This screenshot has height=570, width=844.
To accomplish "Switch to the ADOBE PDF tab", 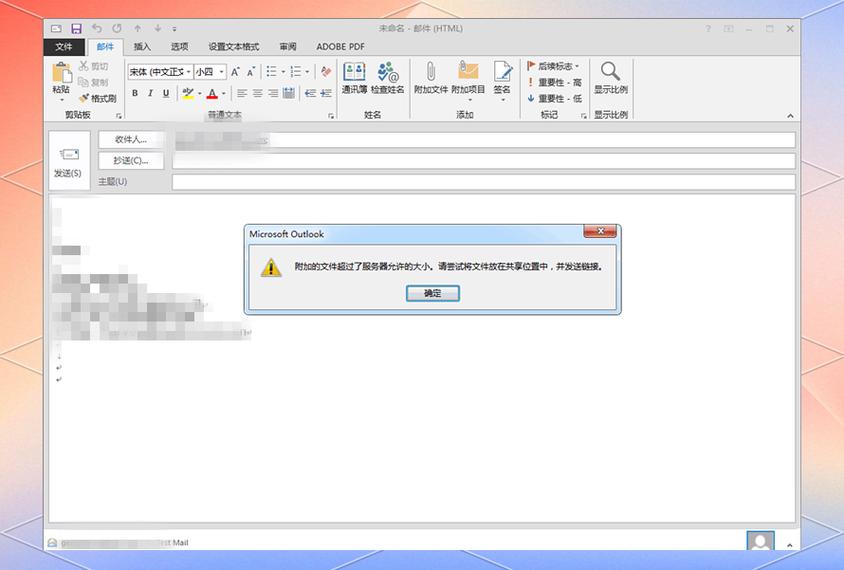I will [x=341, y=47].
